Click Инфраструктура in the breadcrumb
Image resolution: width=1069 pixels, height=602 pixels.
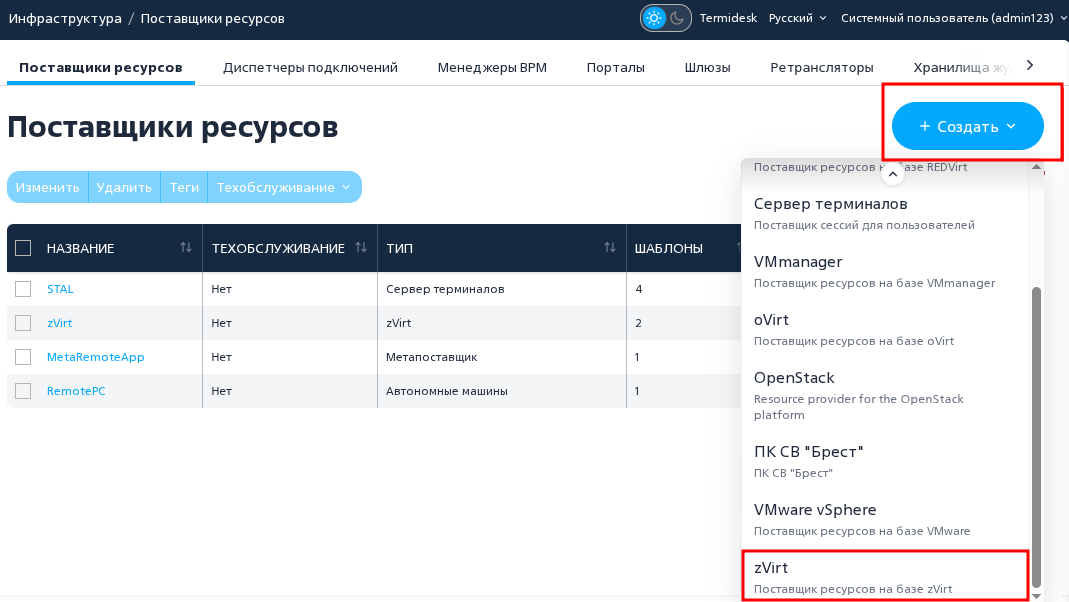[65, 18]
